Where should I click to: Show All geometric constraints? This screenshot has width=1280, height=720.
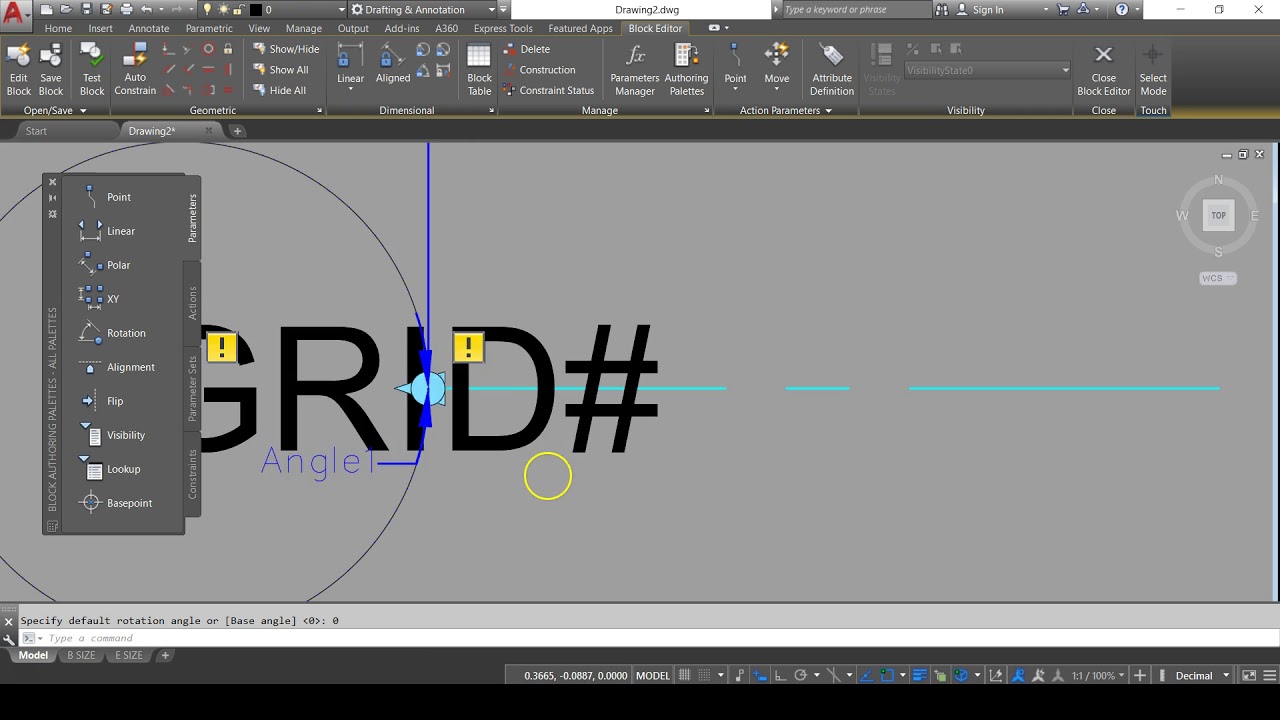(x=280, y=70)
